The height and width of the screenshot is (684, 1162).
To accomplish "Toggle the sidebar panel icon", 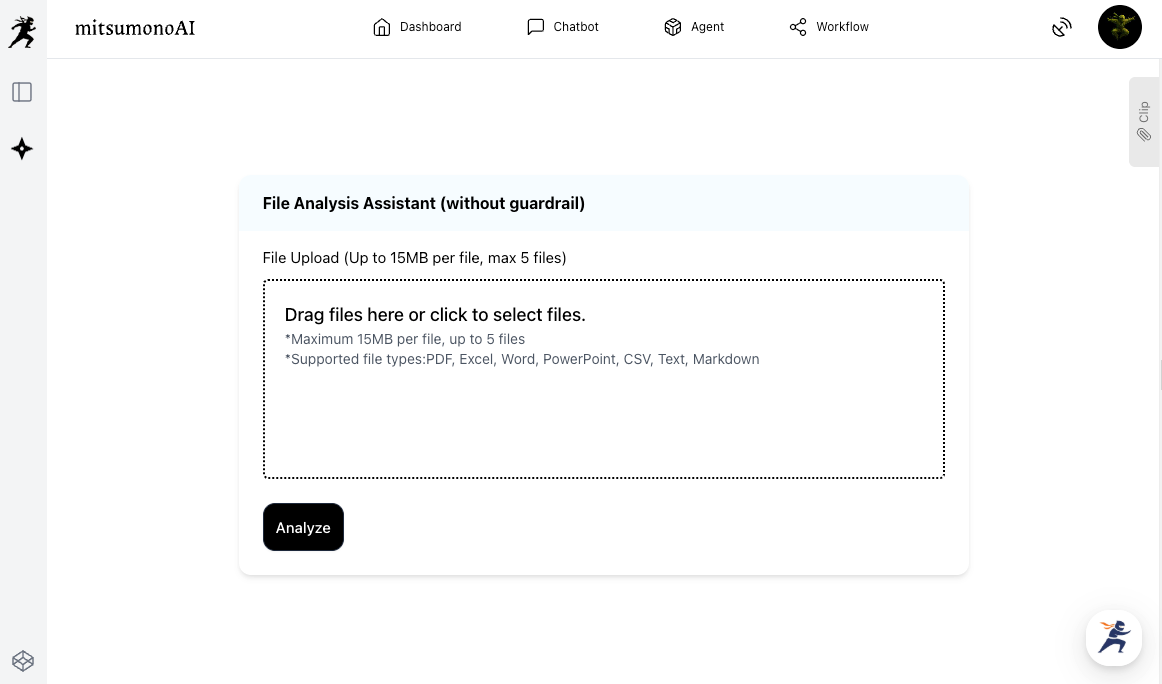I will pos(22,92).
